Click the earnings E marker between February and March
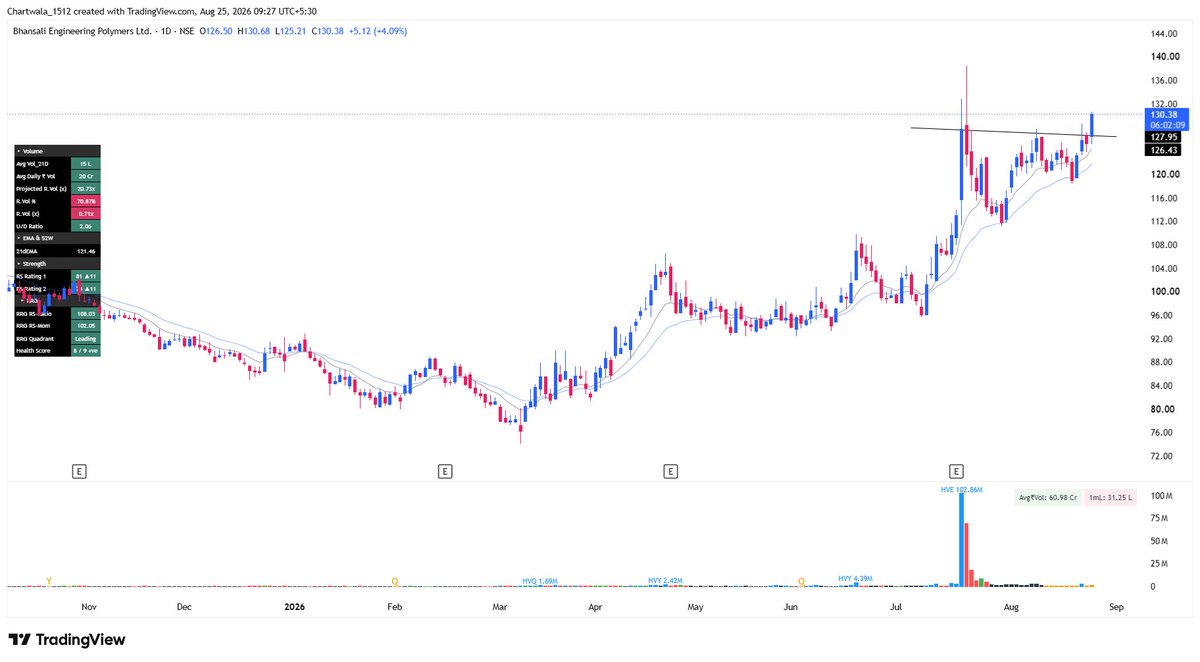 444,470
